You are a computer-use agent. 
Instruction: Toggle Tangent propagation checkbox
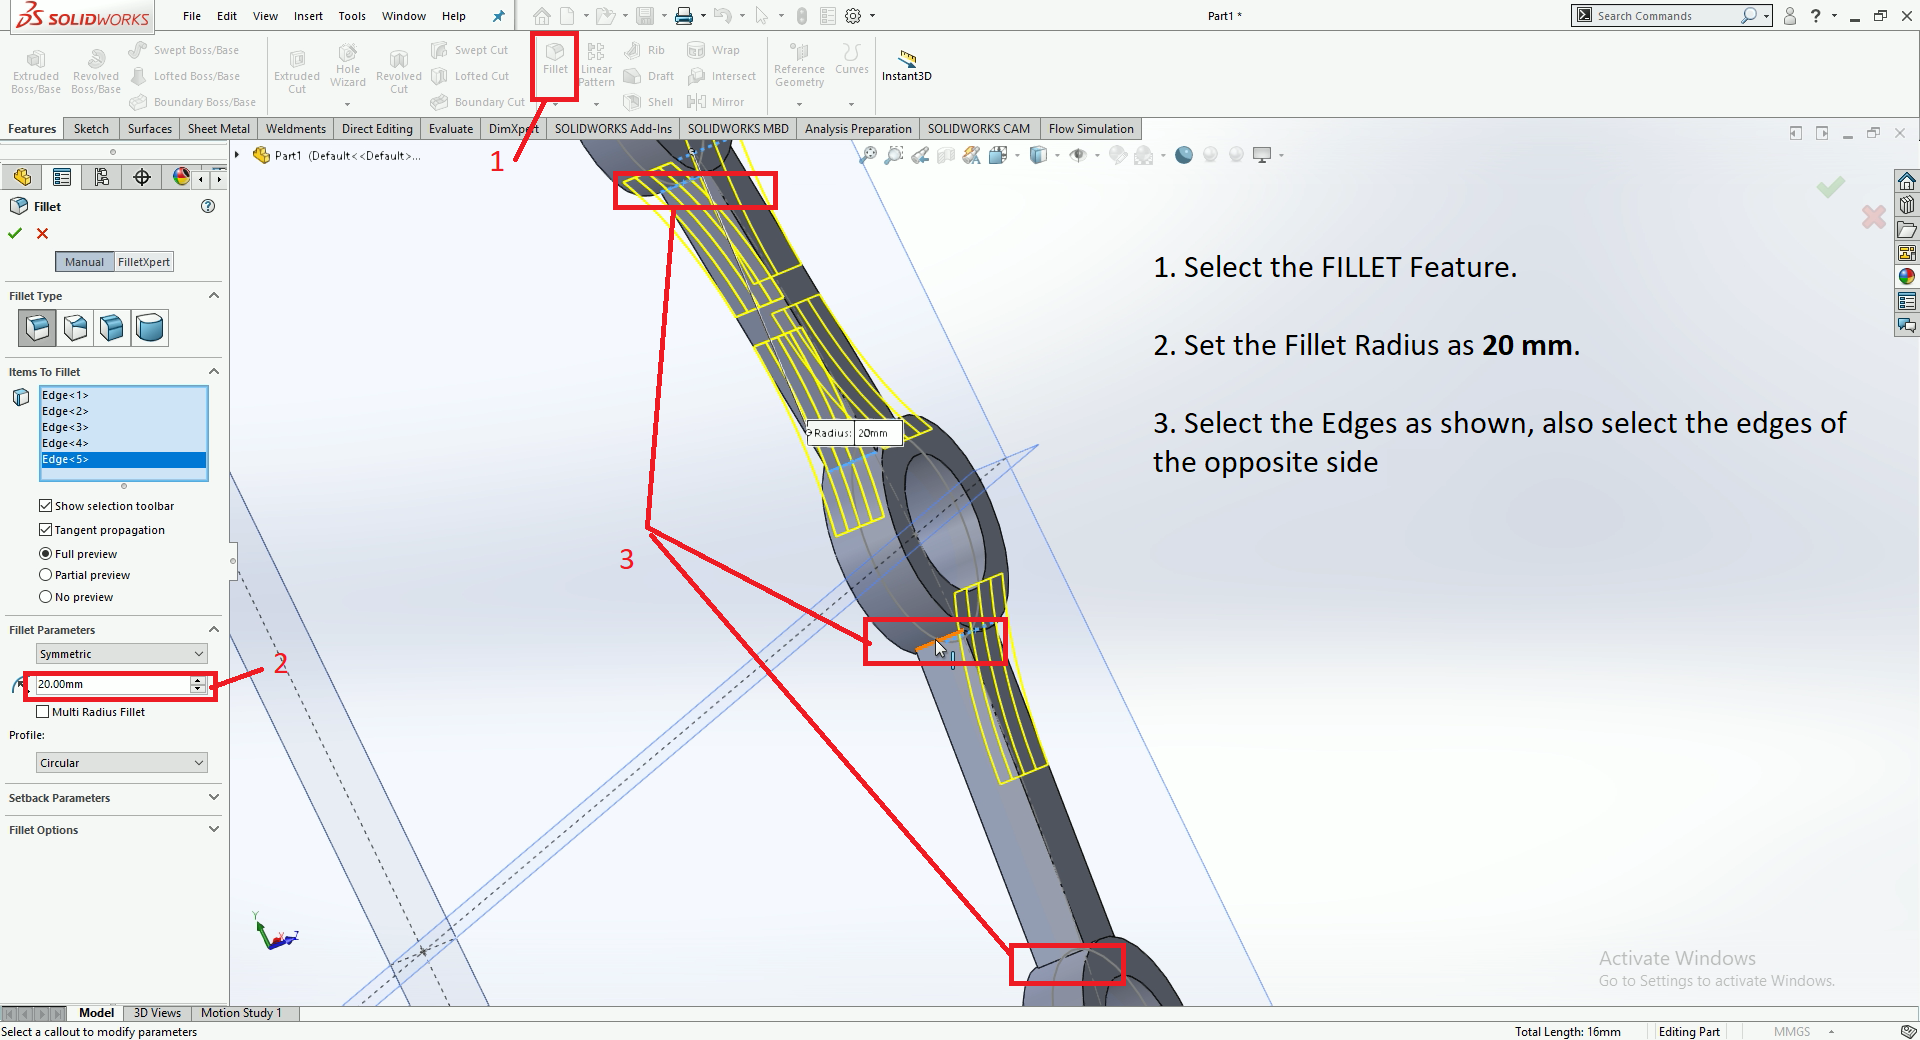45,530
